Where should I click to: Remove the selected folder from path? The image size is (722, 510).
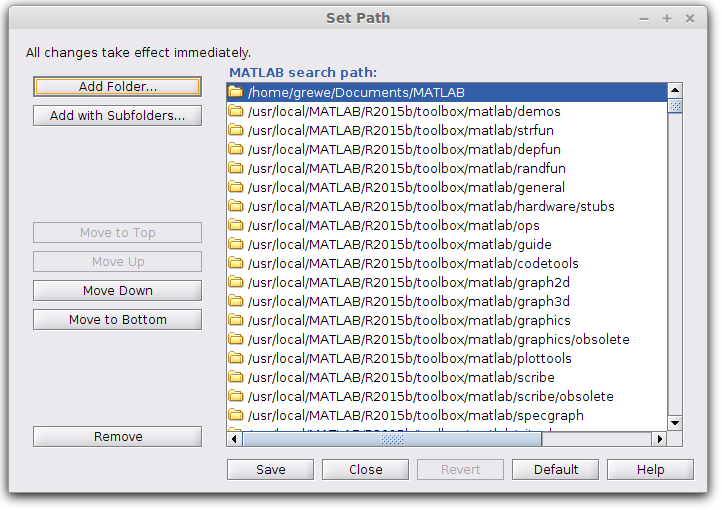[x=117, y=437]
